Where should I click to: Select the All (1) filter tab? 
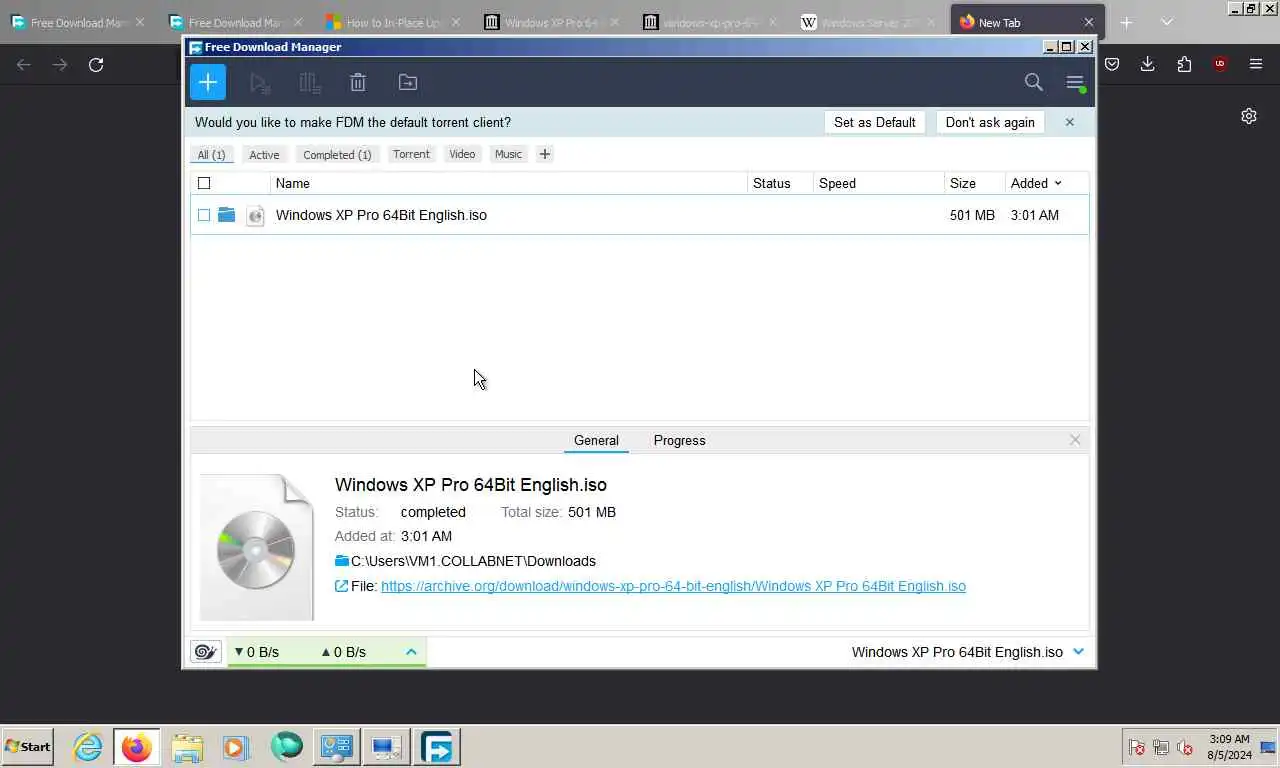pos(211,155)
